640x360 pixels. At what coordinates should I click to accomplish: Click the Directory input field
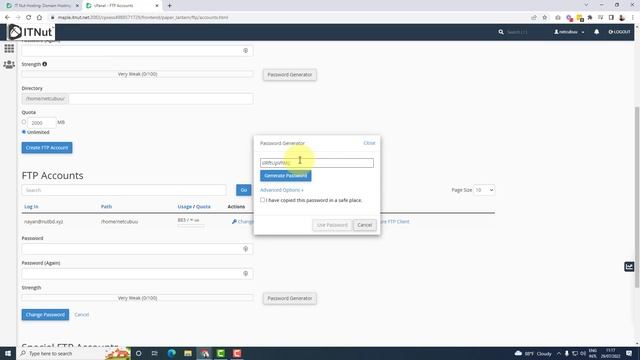tap(161, 99)
